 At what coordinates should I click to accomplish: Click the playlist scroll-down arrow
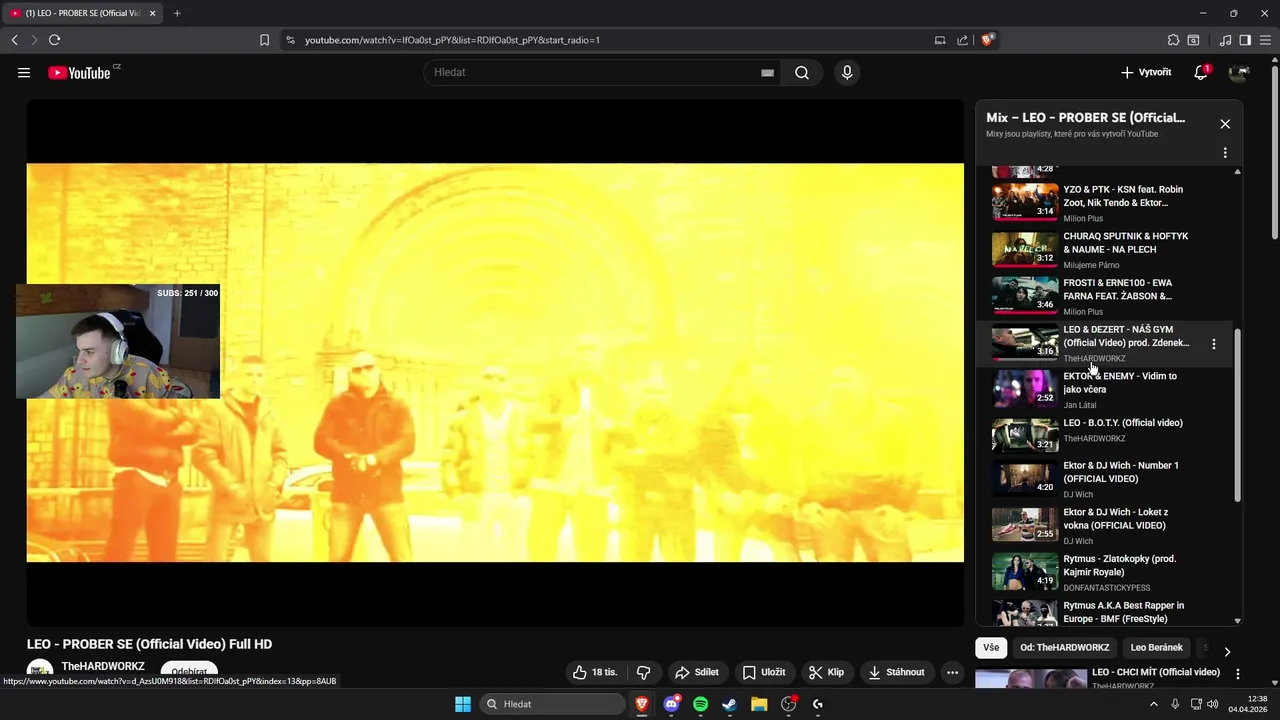click(x=1237, y=621)
